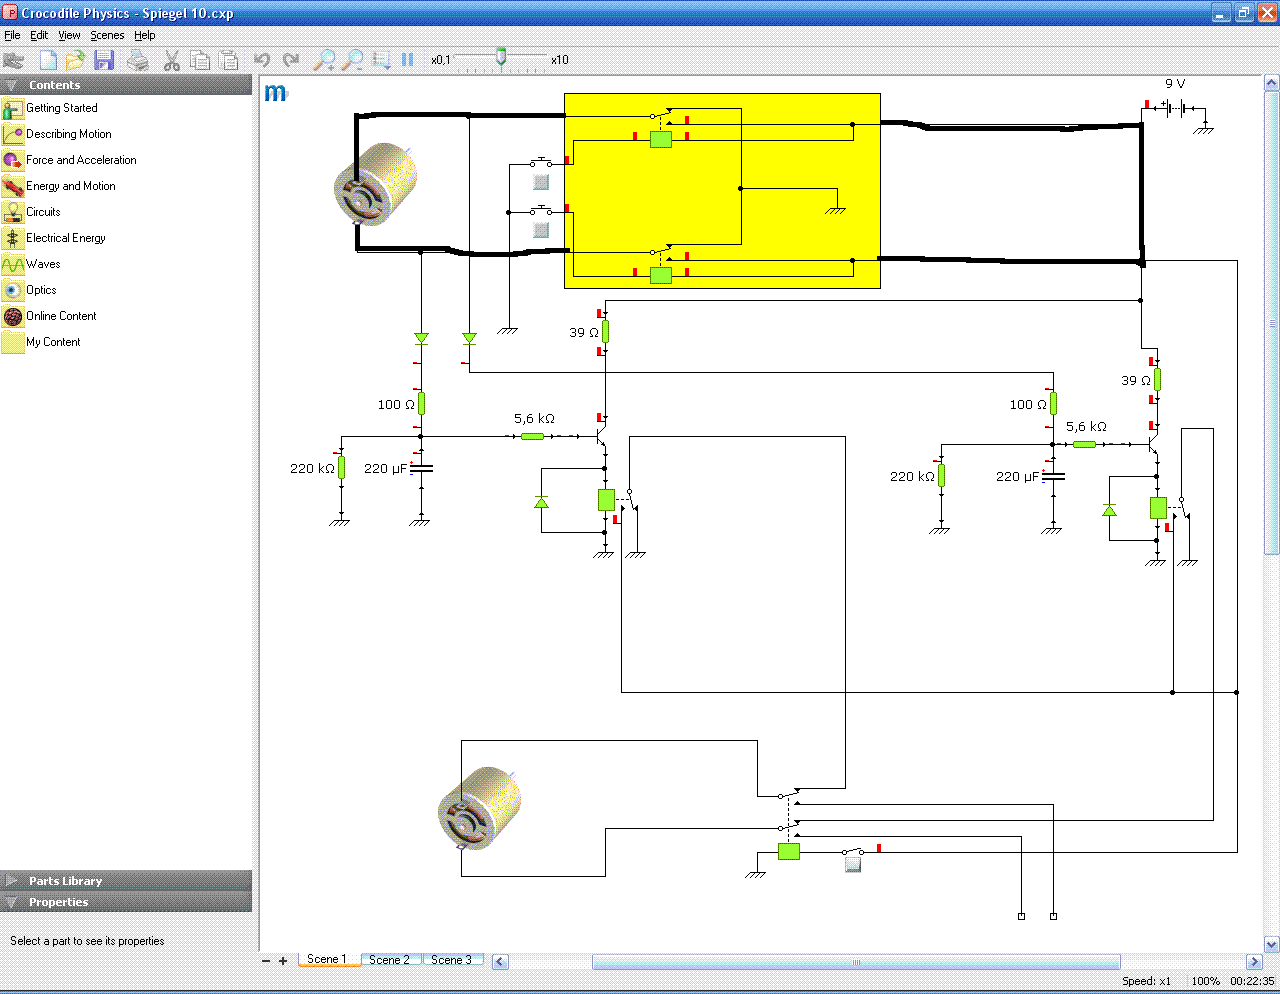Click the Undo arrow icon
Viewport: 1280px width, 994px height.
coord(262,60)
